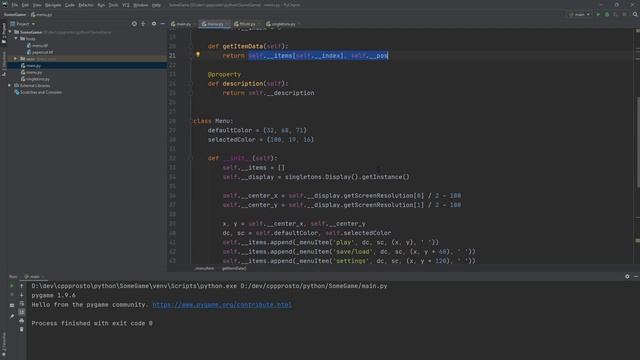The width and height of the screenshot is (640, 360).
Task: Select the main tab in Run panel
Action: (x=34, y=277)
